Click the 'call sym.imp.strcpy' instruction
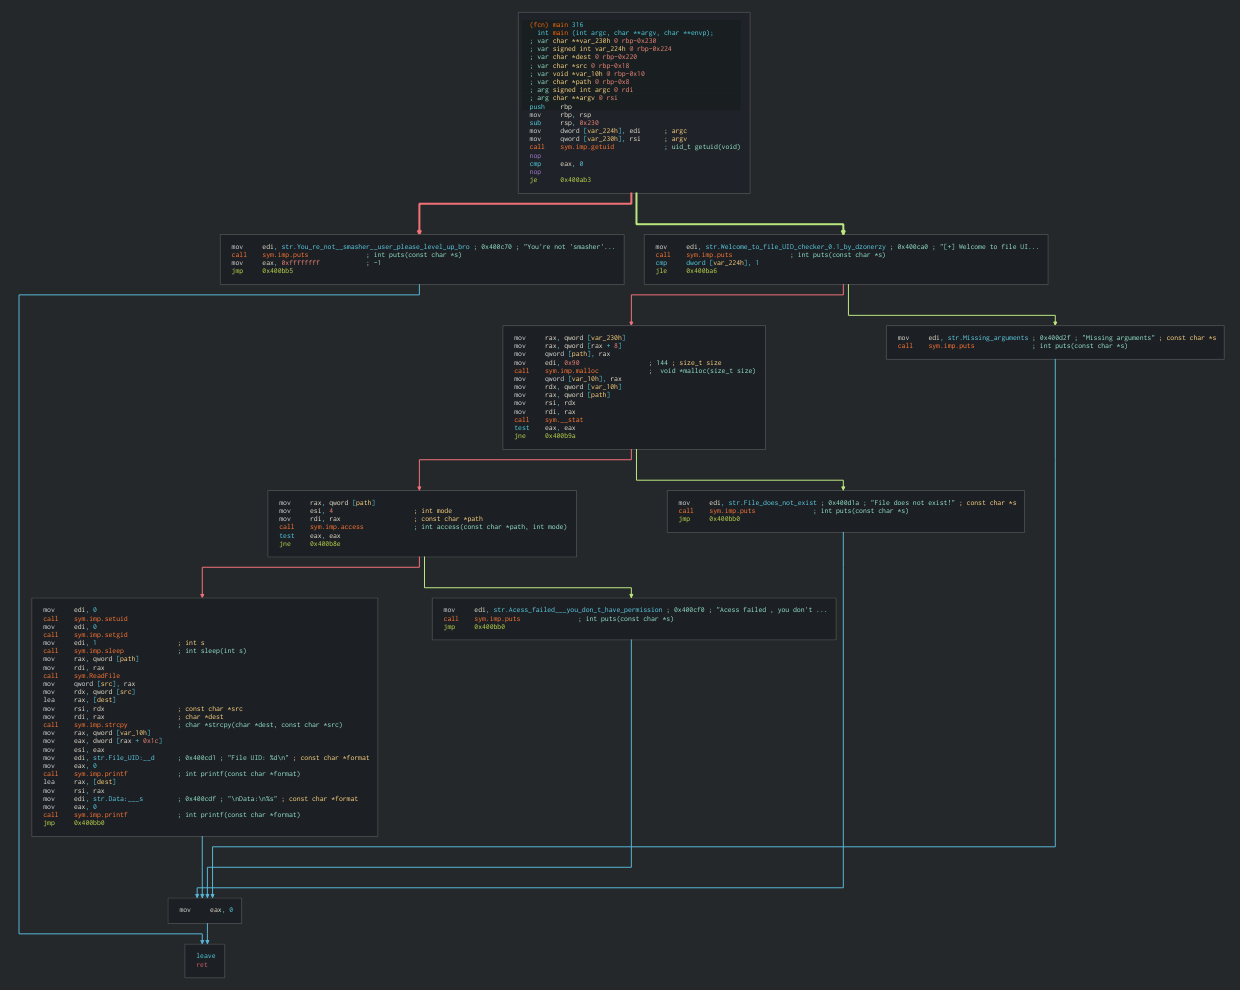Screen dimensions: 1240x990 click(100, 725)
